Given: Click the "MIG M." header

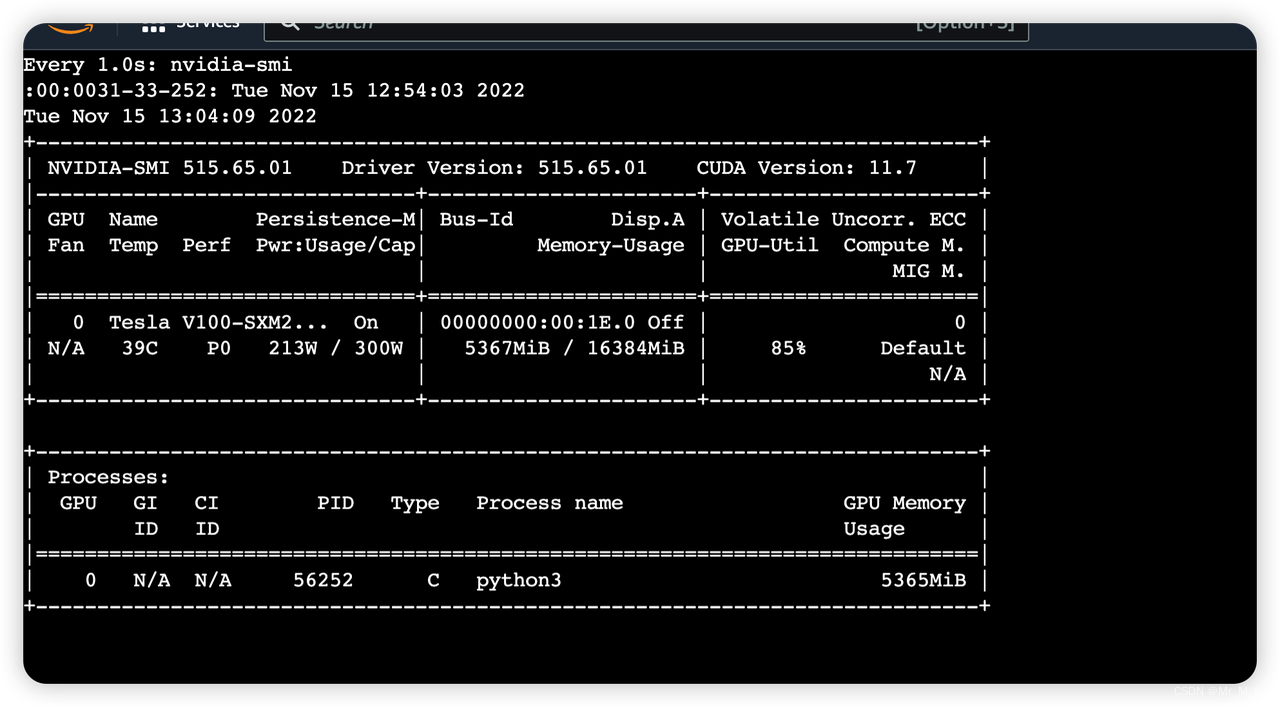Looking at the screenshot, I should (x=929, y=271).
